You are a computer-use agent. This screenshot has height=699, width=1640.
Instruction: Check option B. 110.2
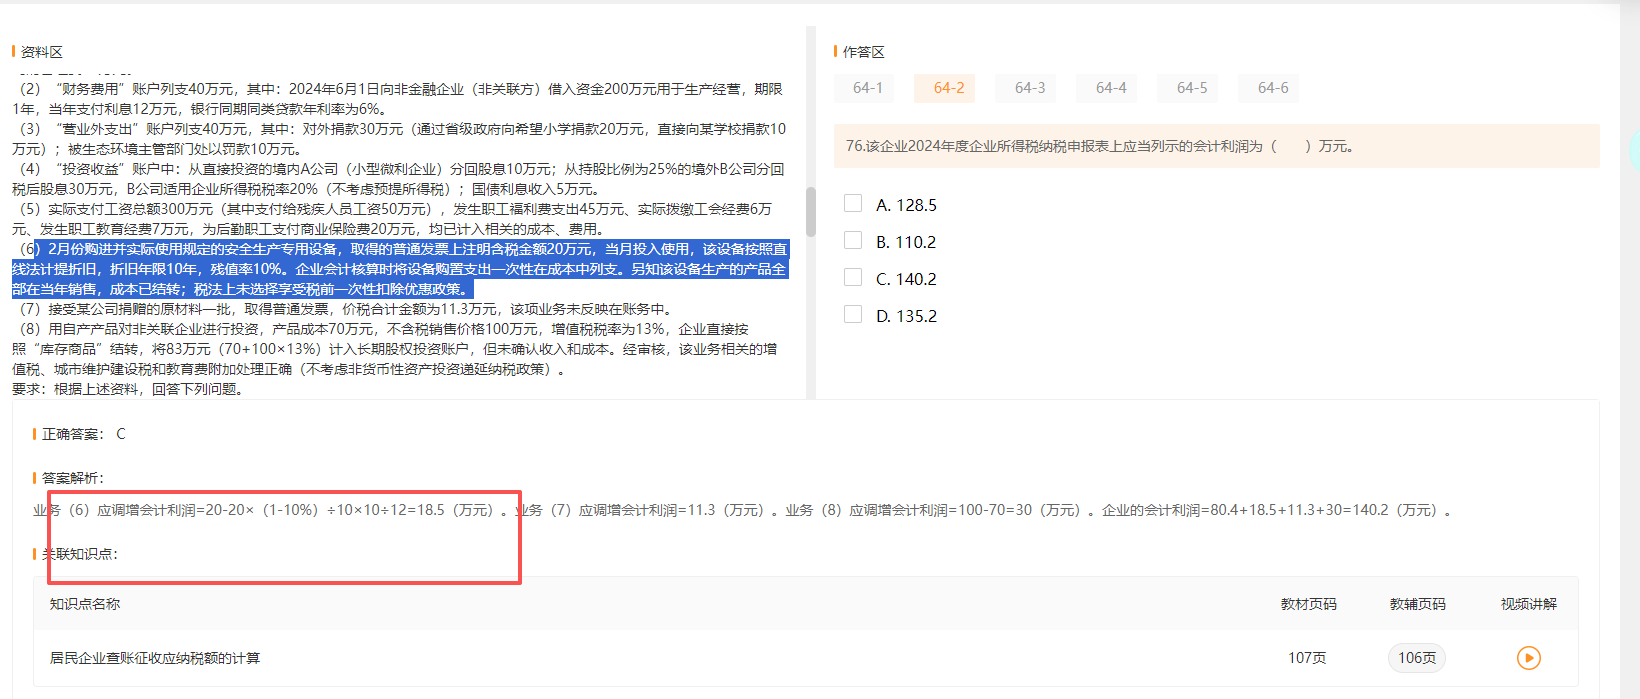point(853,240)
